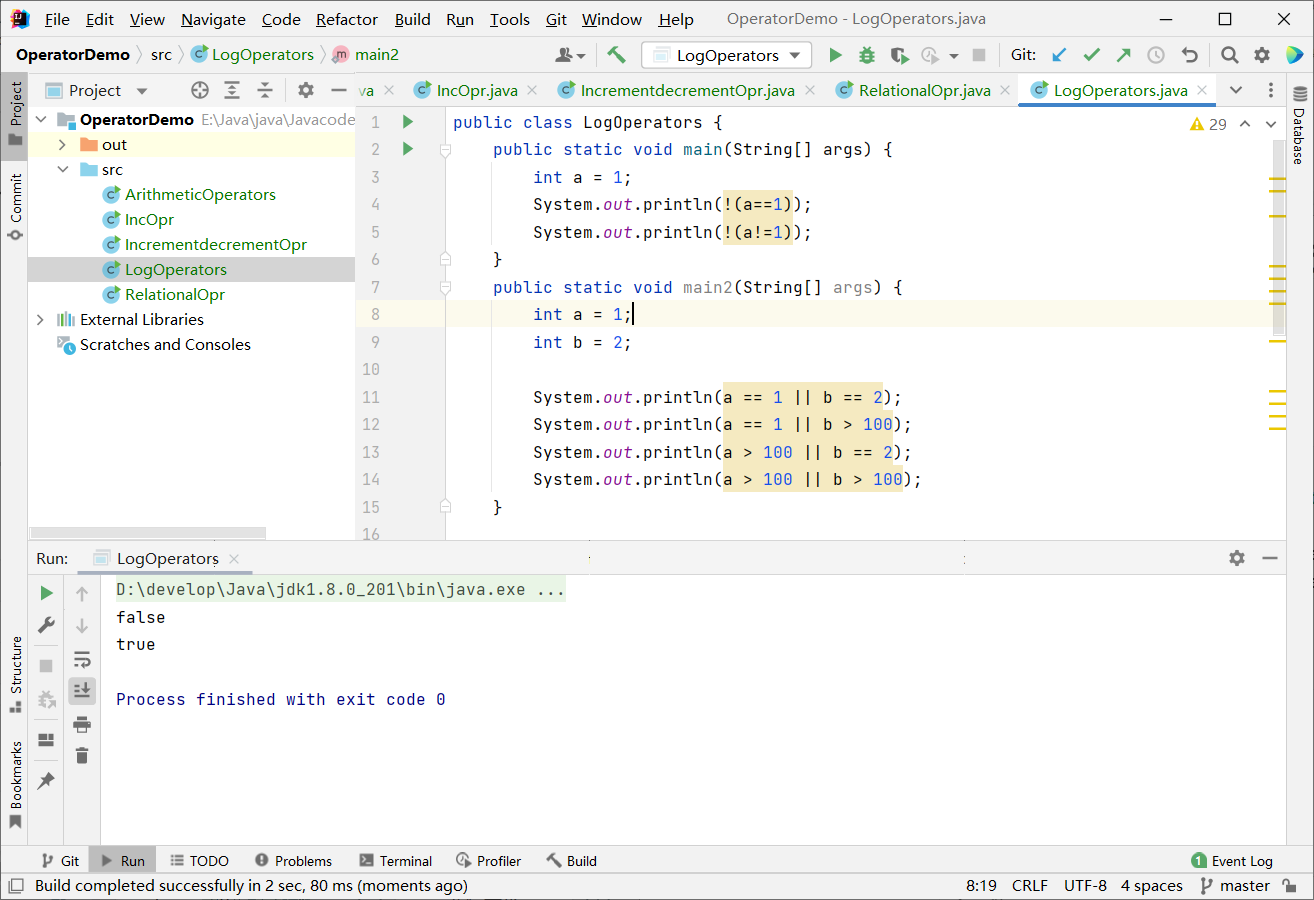Close the LogOperators.java editor tab

tap(1202, 91)
